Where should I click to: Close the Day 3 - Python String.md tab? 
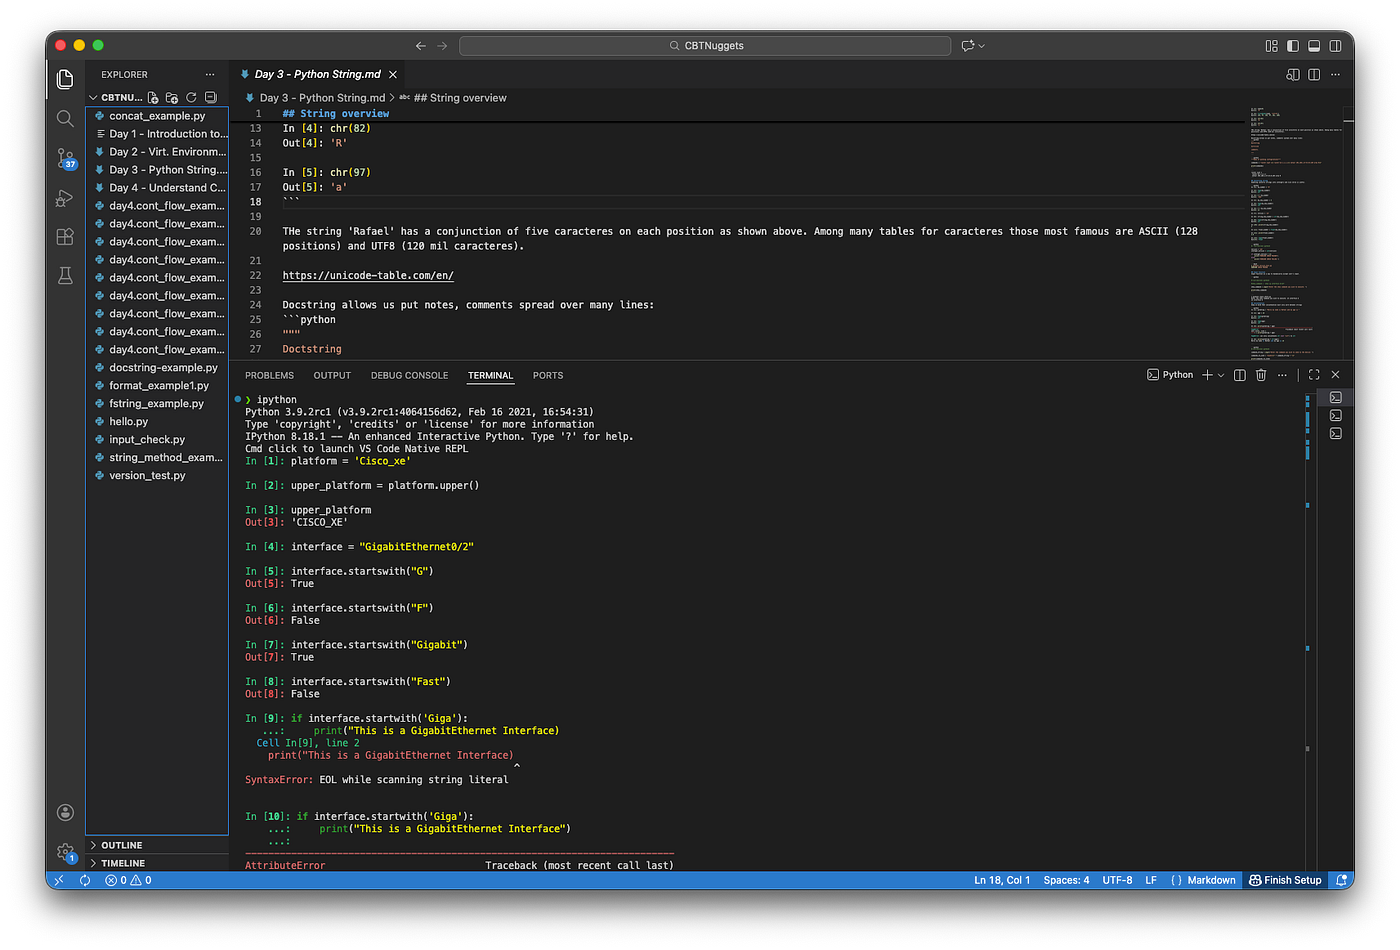[393, 75]
